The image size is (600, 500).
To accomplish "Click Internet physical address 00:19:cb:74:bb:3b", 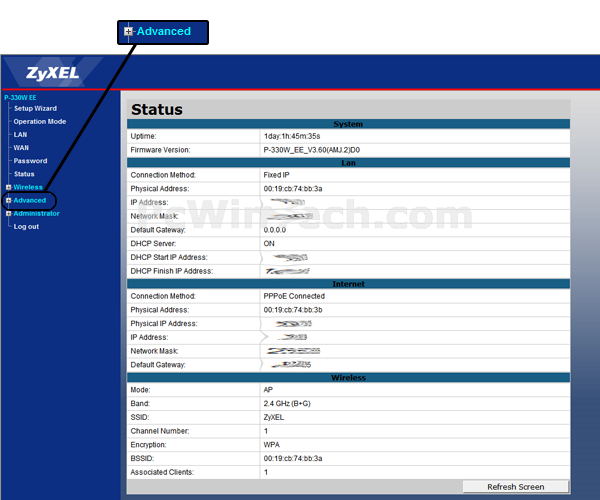I will [293, 310].
